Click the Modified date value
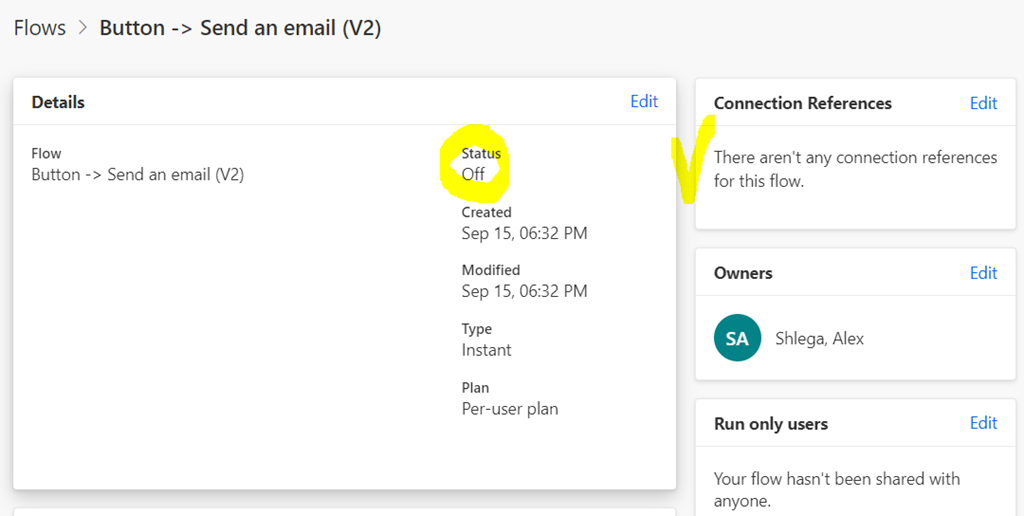This screenshot has height=516, width=1024. 524,291
